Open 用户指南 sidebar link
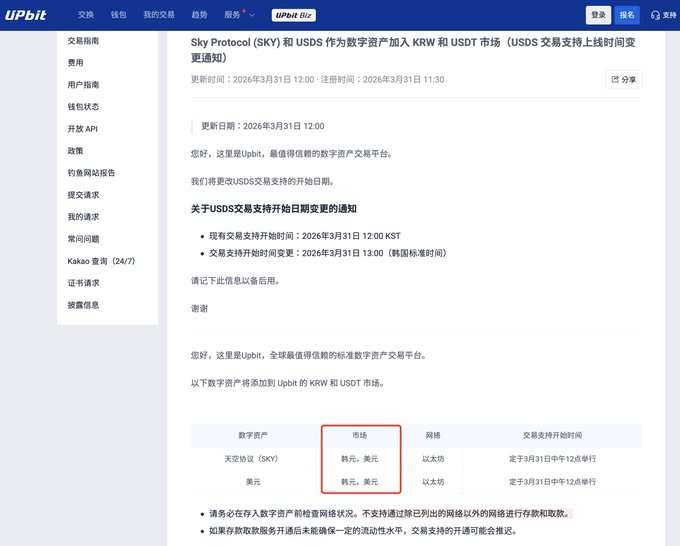680x546 pixels. [x=83, y=85]
